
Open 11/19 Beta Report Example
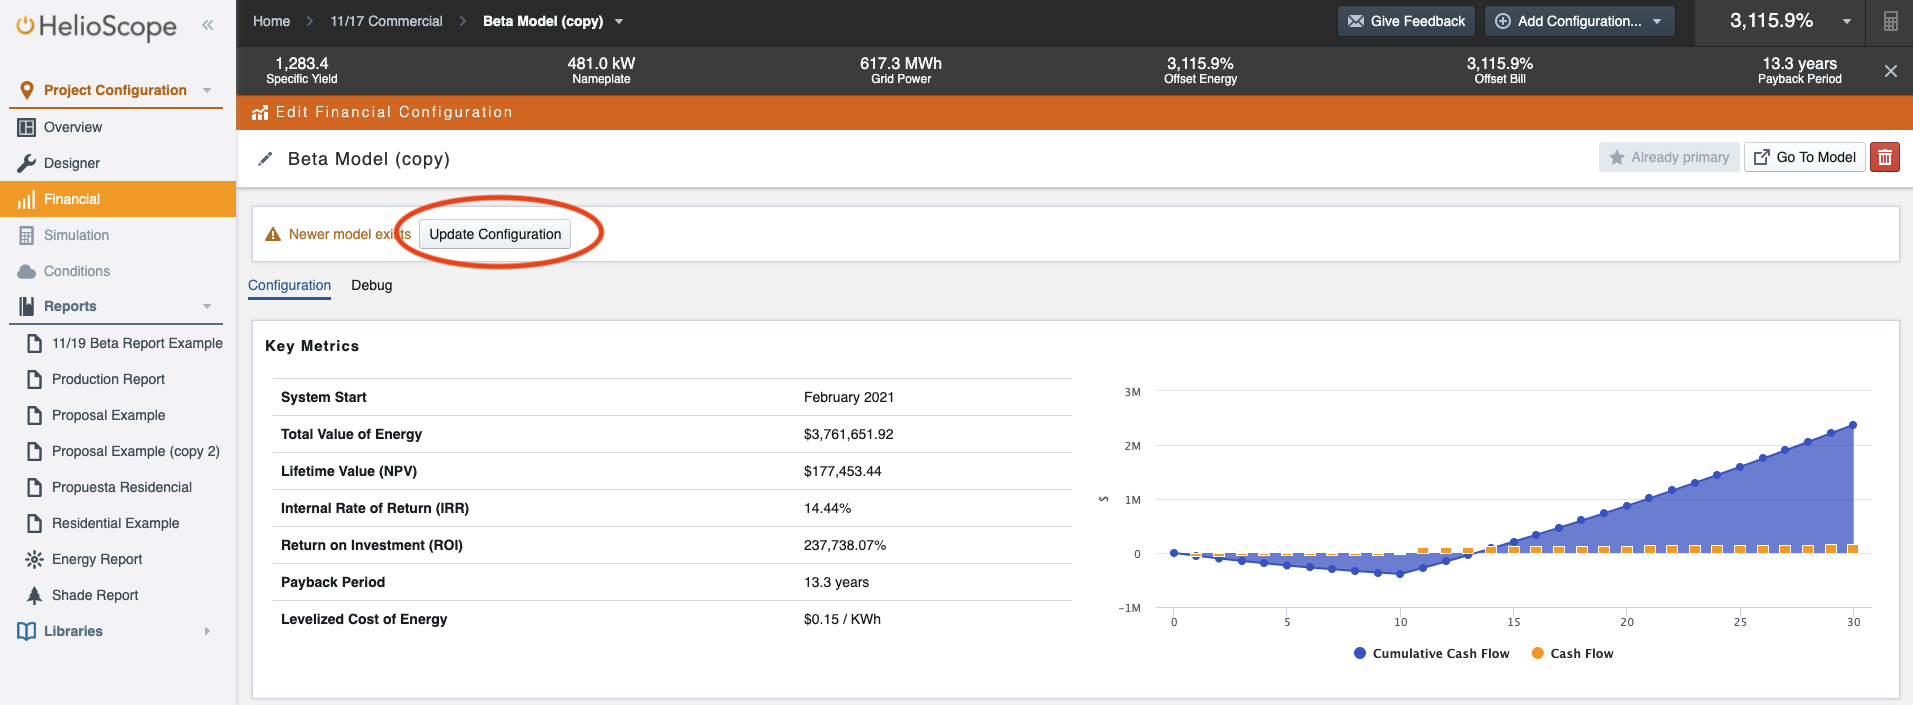click(x=137, y=343)
